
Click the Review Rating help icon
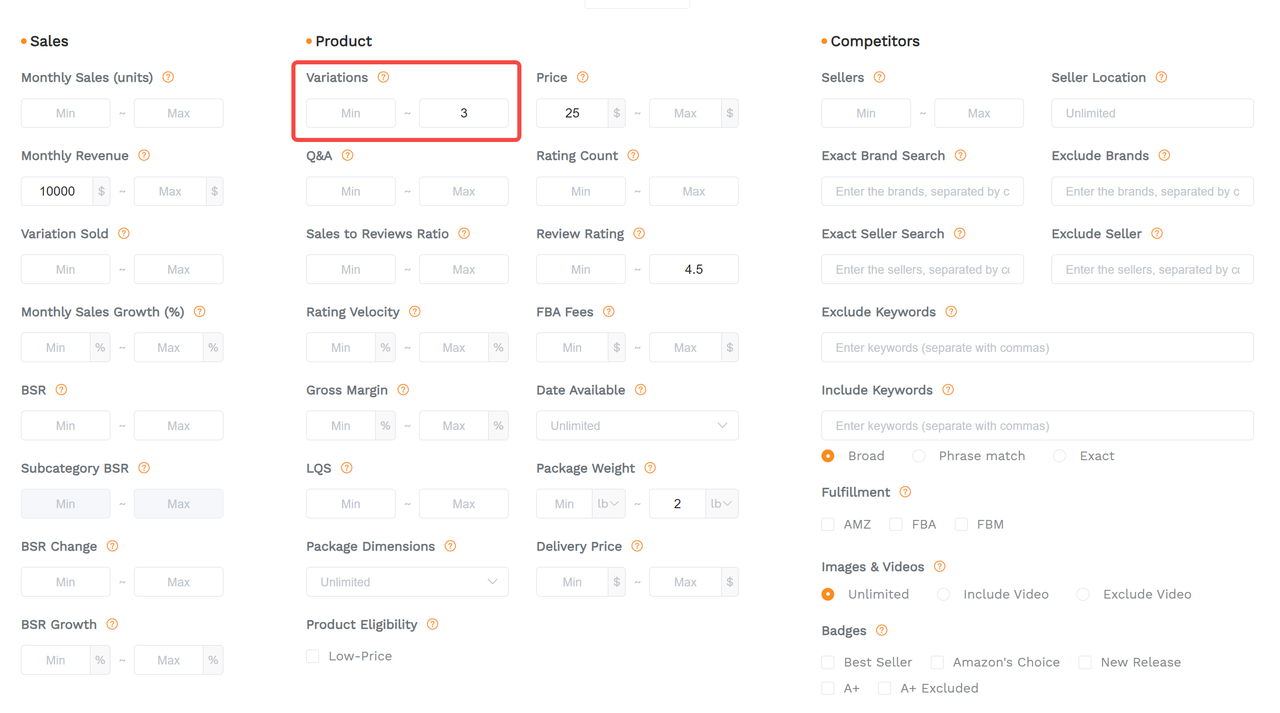(x=638, y=234)
